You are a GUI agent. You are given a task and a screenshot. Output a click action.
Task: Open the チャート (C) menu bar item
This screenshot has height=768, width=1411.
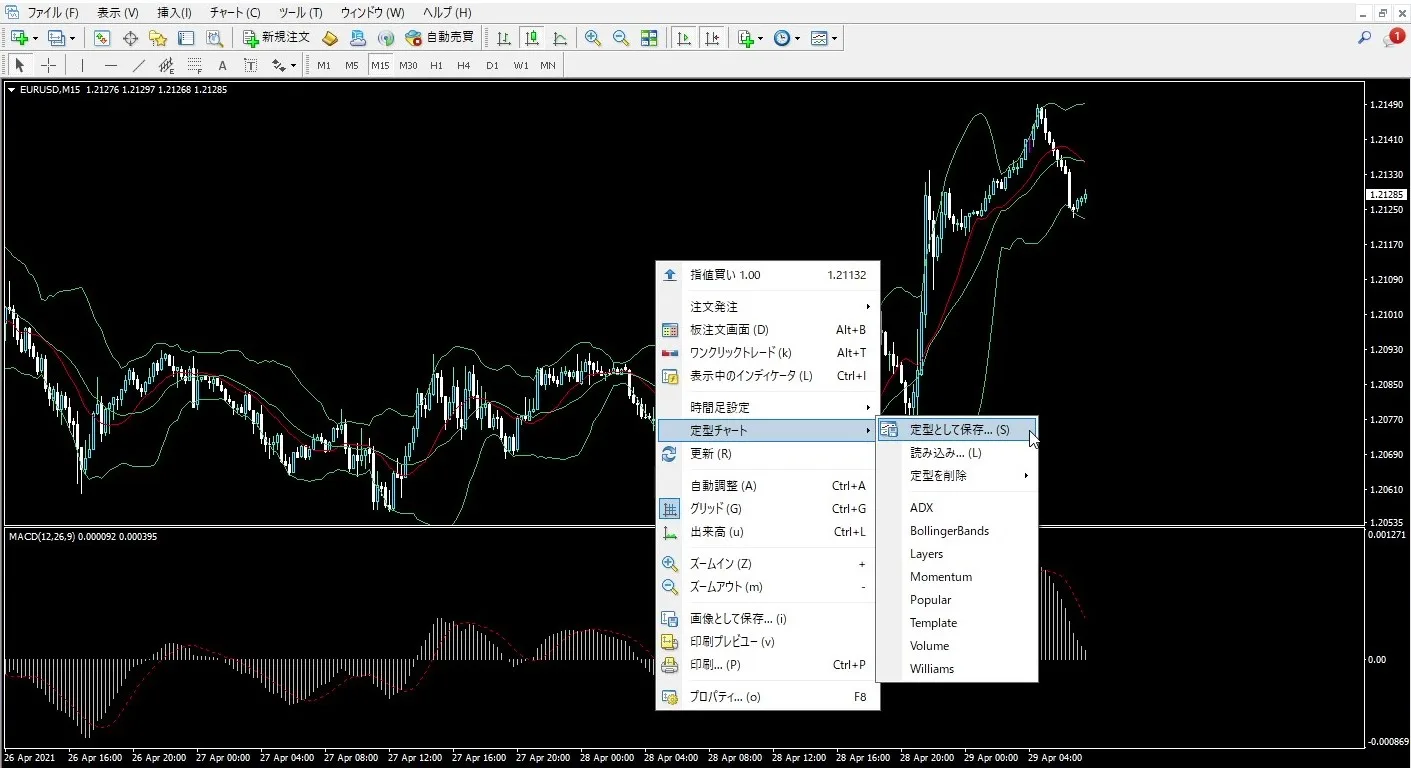(x=235, y=13)
